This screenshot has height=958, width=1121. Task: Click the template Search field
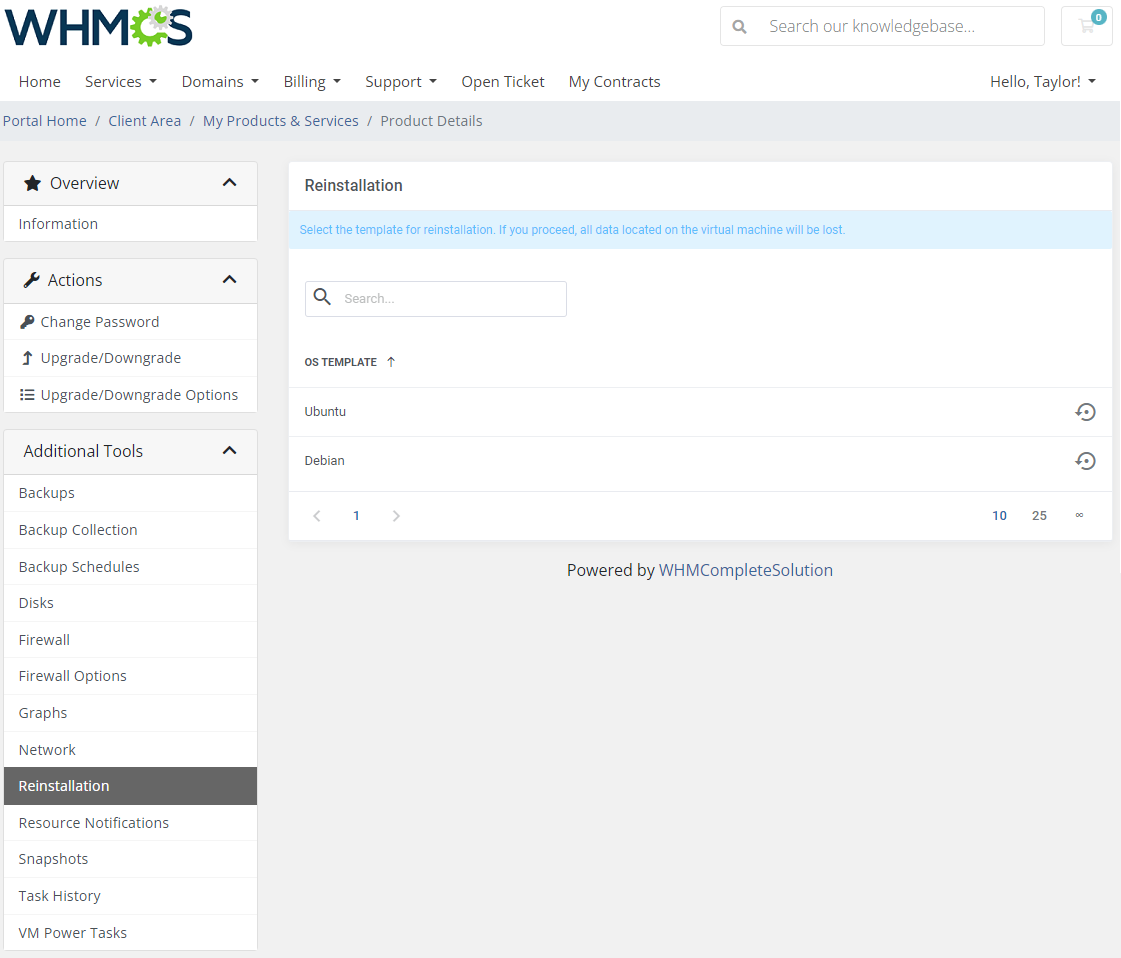coord(436,299)
